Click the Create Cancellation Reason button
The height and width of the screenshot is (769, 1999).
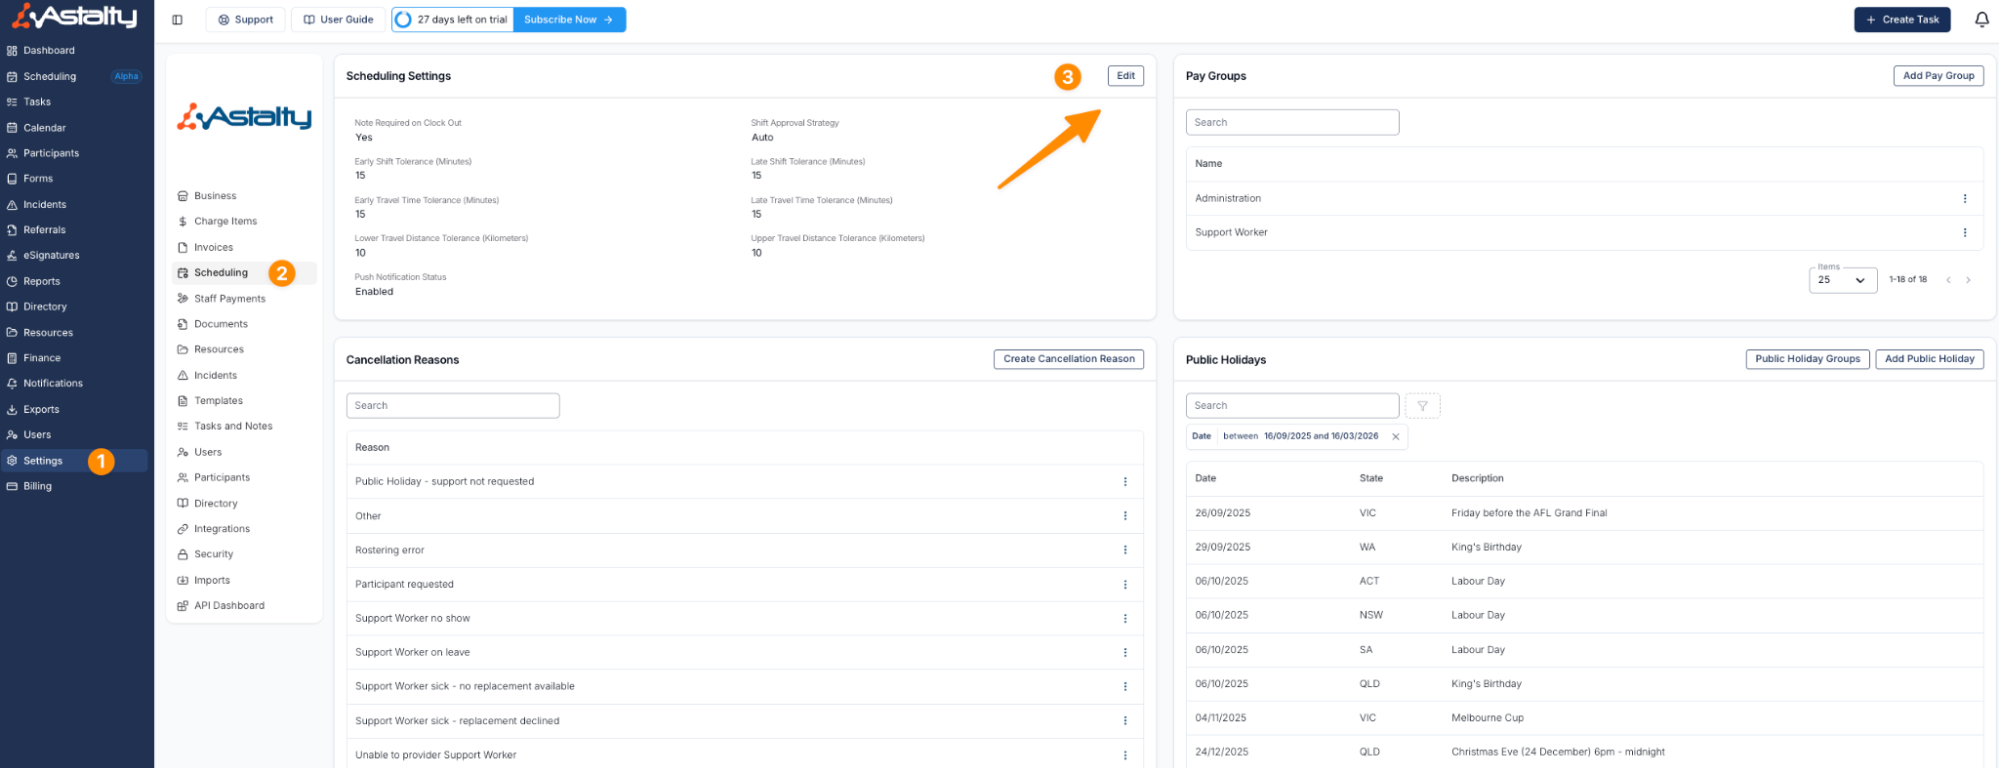click(1068, 359)
